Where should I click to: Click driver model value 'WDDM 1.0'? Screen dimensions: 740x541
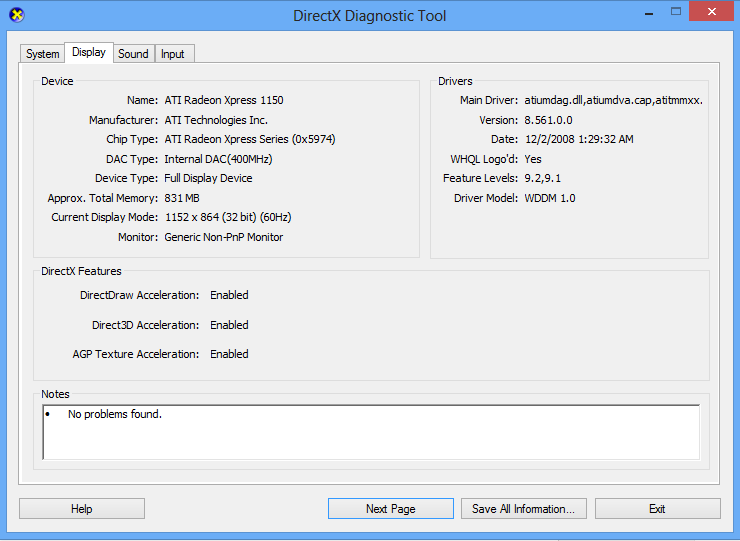[x=550, y=198]
